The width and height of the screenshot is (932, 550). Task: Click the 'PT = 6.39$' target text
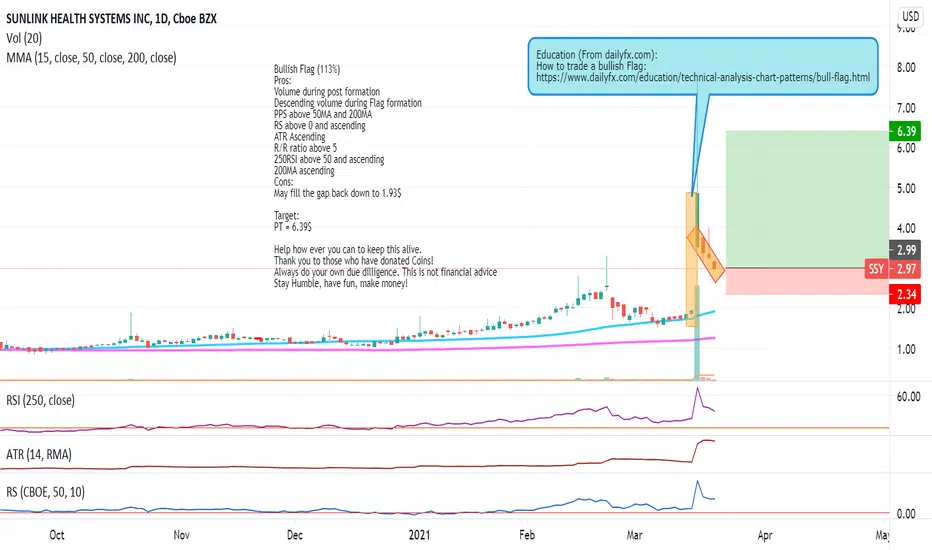click(x=292, y=227)
